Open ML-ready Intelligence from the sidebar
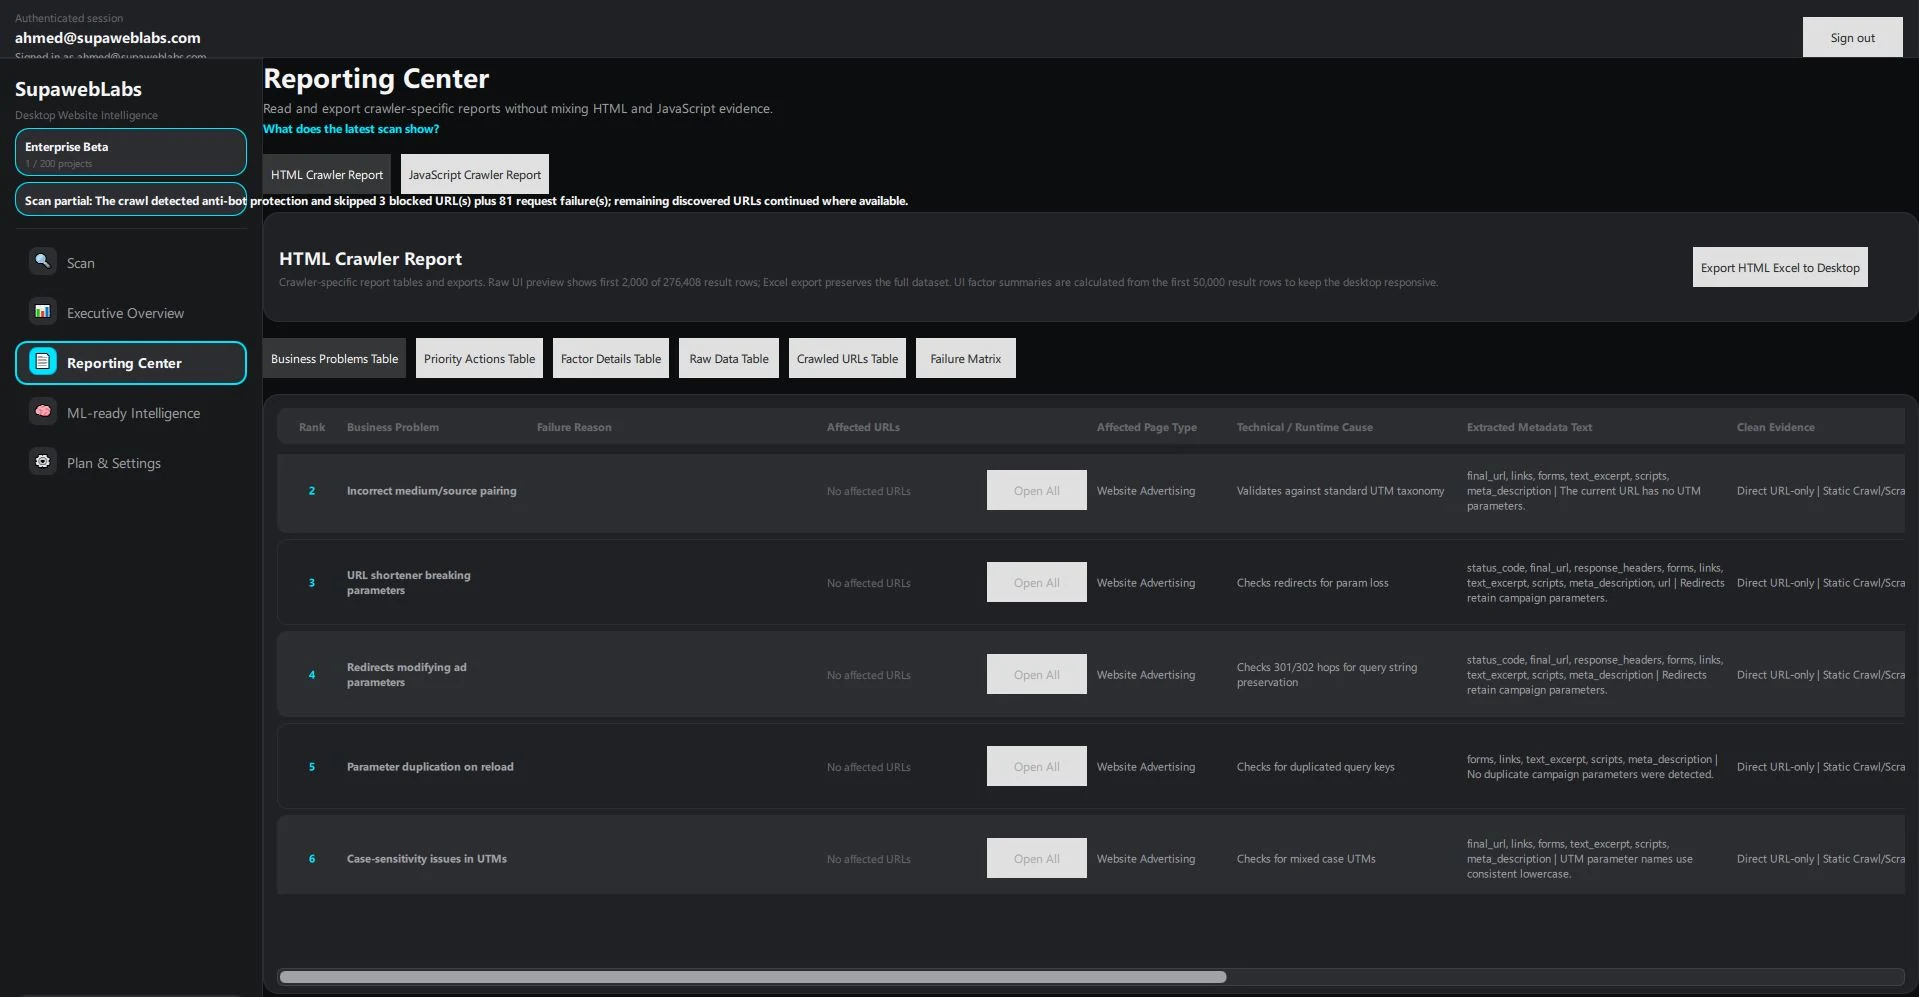This screenshot has width=1919, height=997. [131, 413]
